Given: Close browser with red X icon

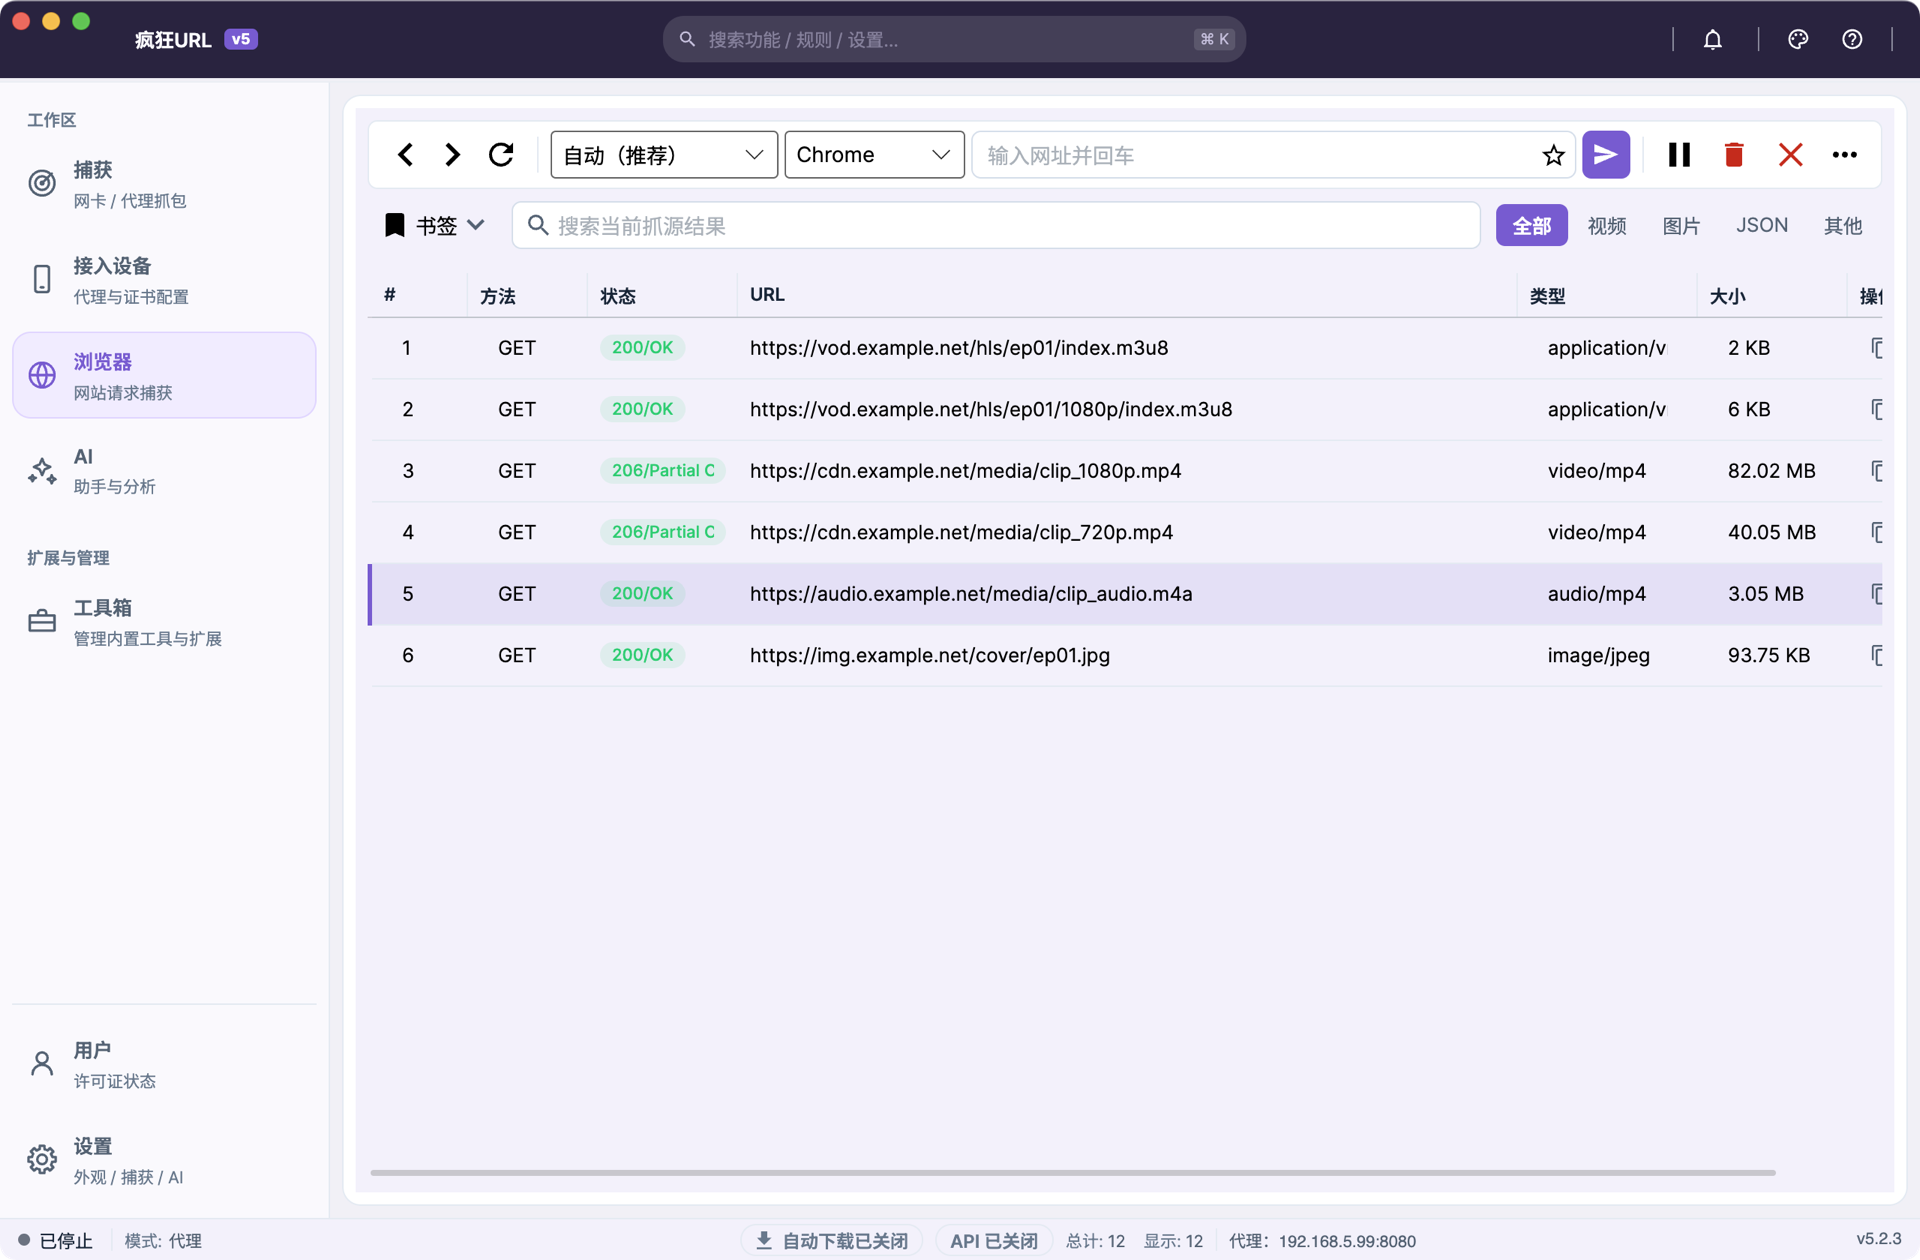Looking at the screenshot, I should 1790,155.
